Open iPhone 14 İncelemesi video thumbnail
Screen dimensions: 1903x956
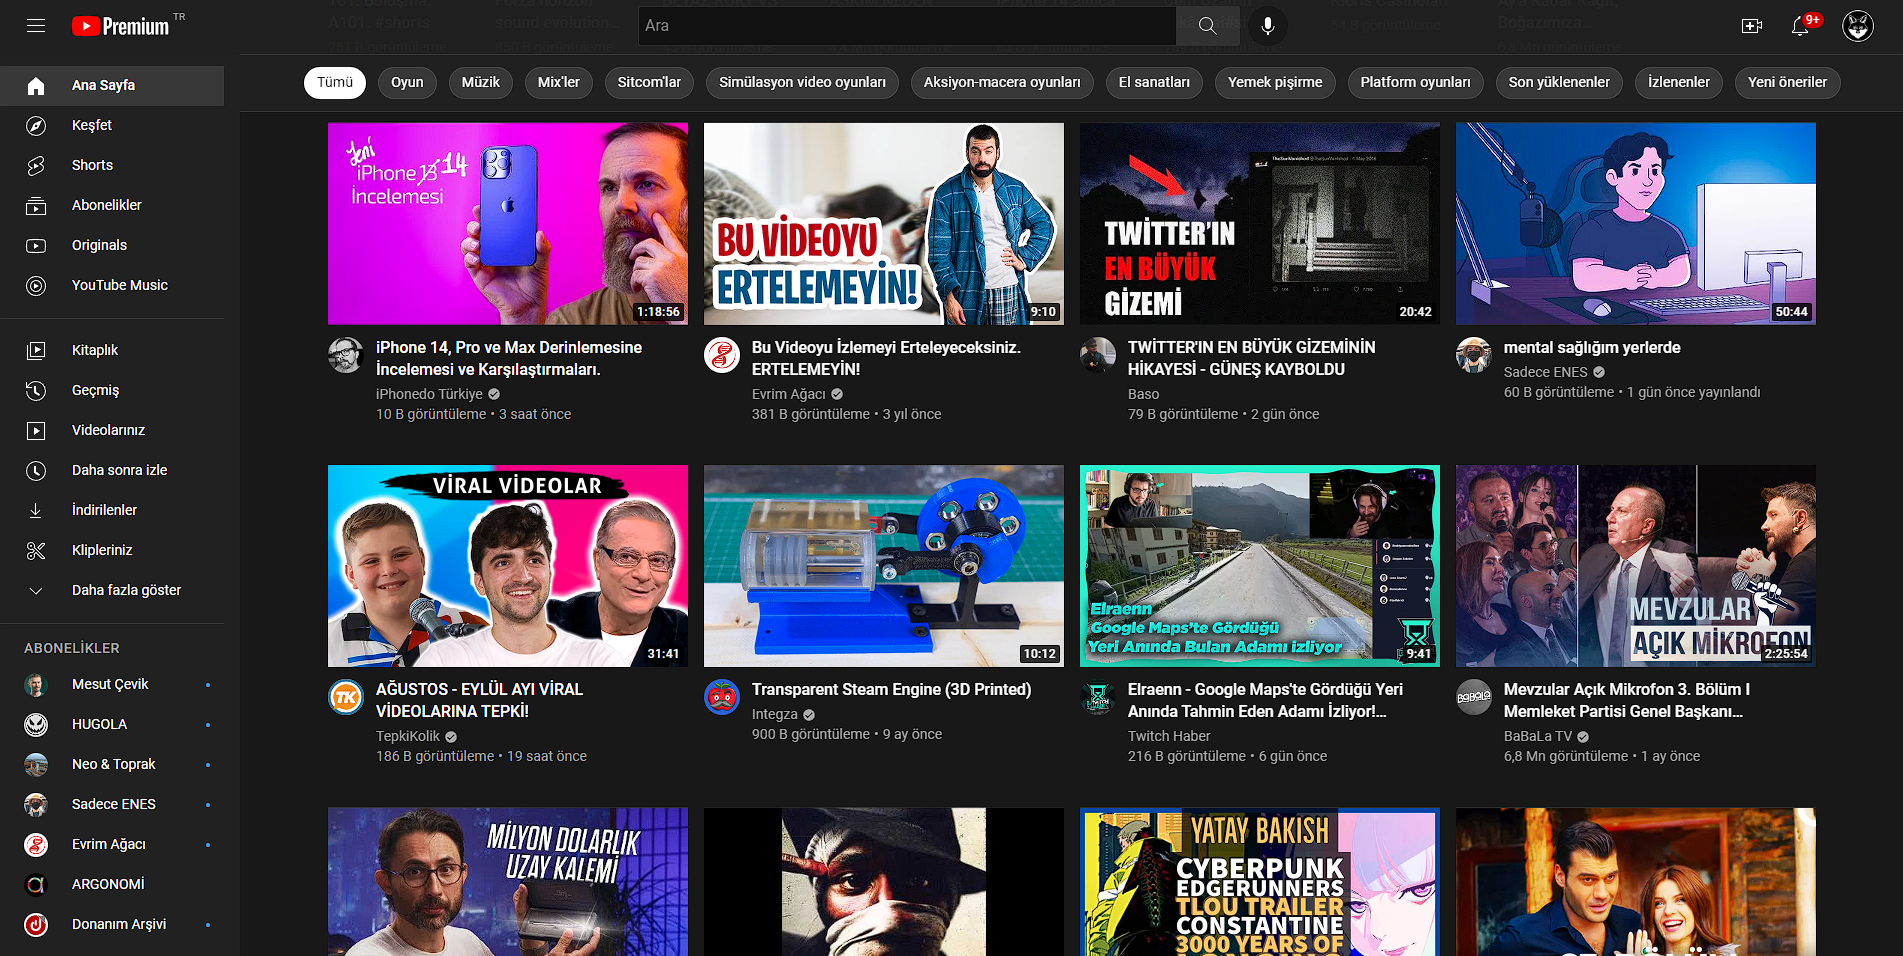pyautogui.click(x=508, y=224)
